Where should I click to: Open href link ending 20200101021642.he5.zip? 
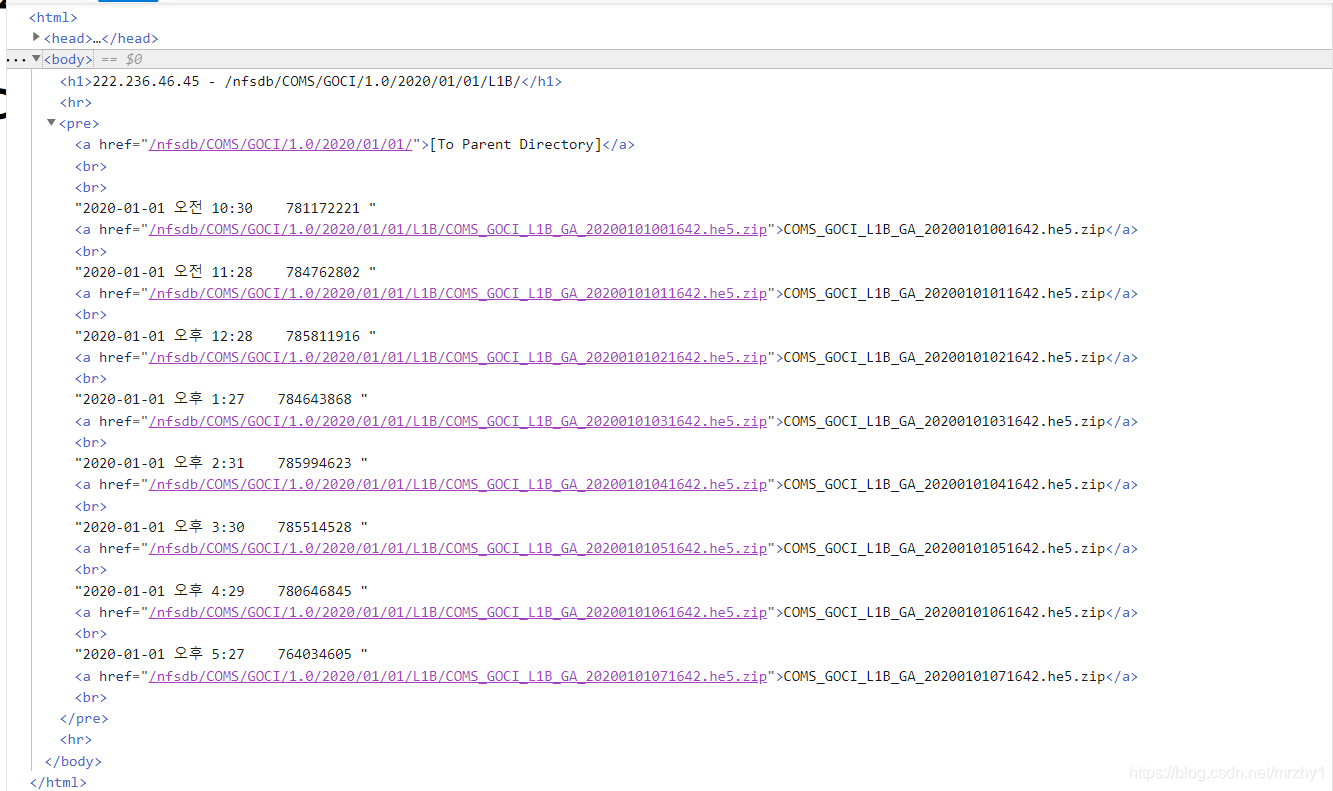(x=458, y=358)
